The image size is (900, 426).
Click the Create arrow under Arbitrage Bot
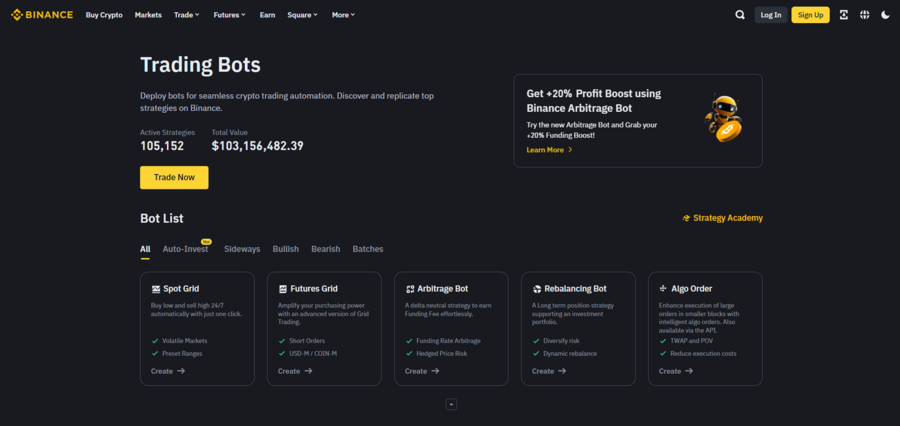(435, 371)
